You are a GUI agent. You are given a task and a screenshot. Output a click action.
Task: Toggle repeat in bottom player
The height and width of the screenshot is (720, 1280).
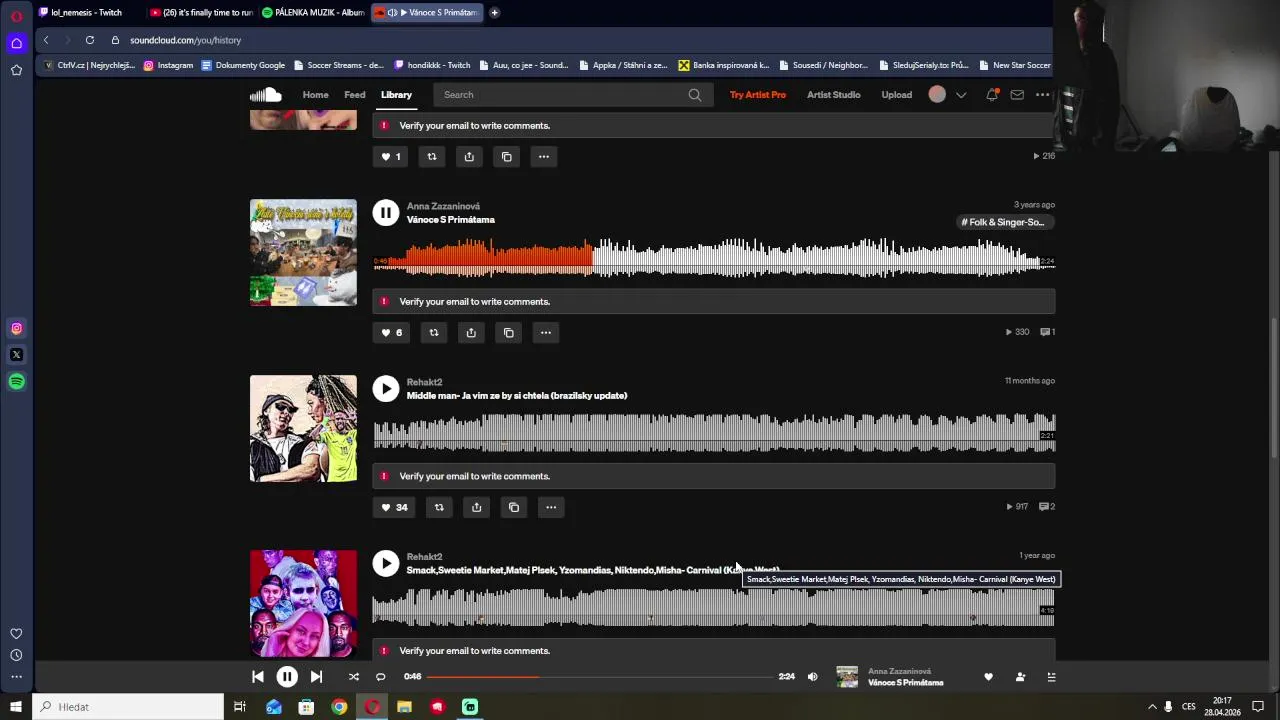coord(380,677)
